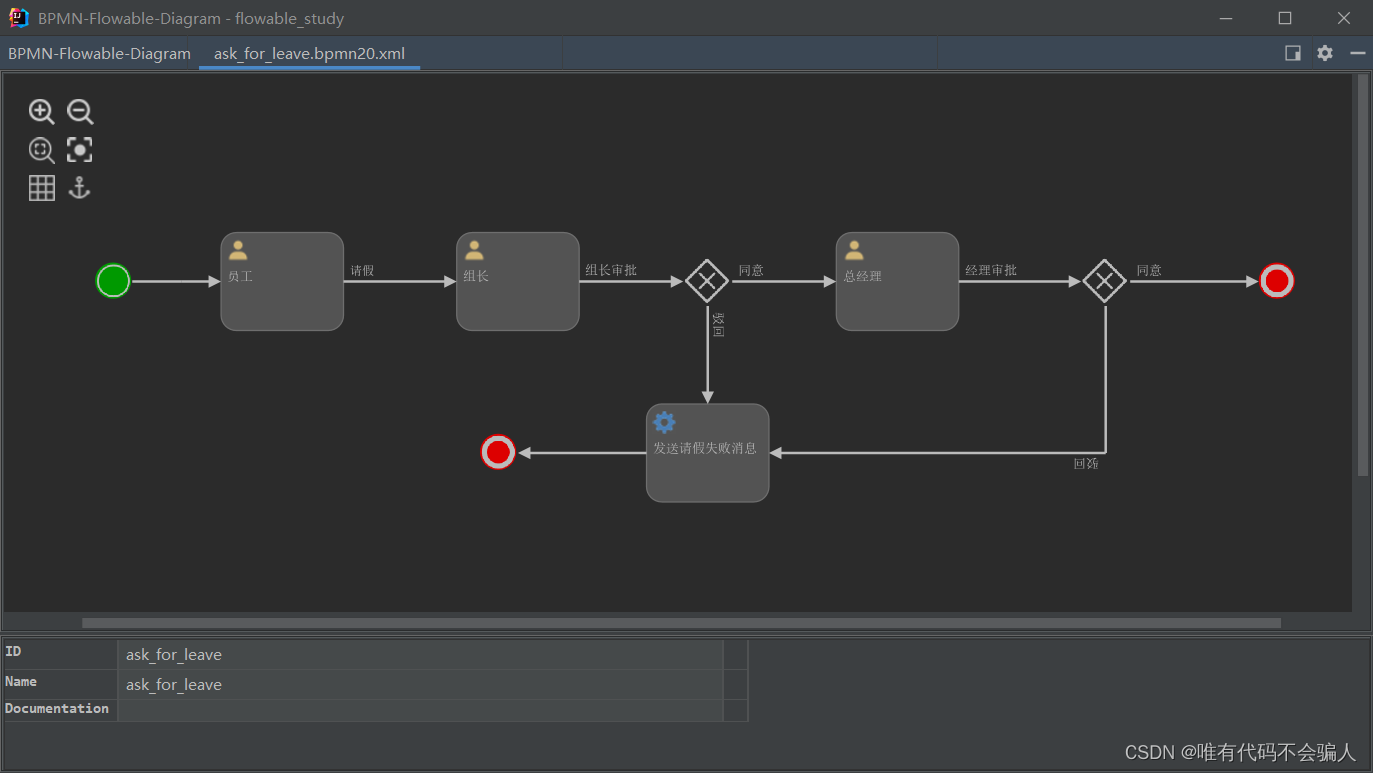The image size is (1373, 773).
Task: Fit the diagram content to the view
Action: (80, 150)
